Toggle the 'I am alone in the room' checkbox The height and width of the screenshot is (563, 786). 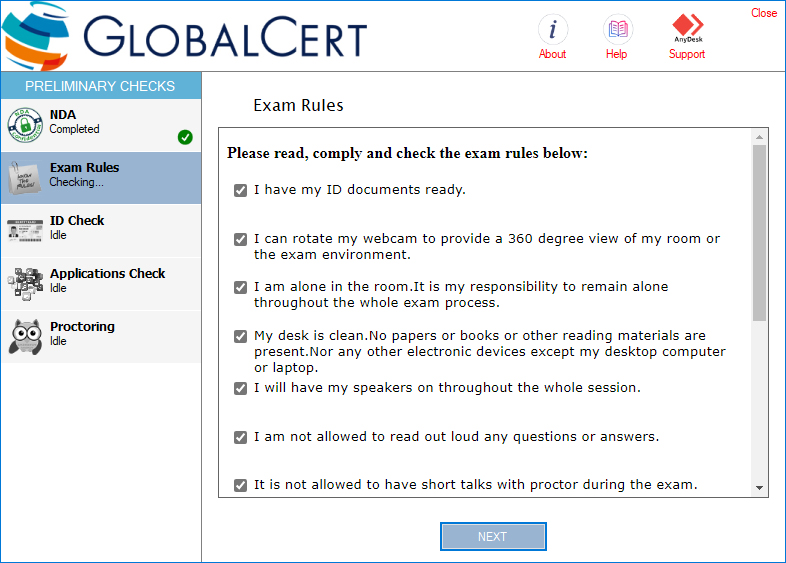pos(240,287)
